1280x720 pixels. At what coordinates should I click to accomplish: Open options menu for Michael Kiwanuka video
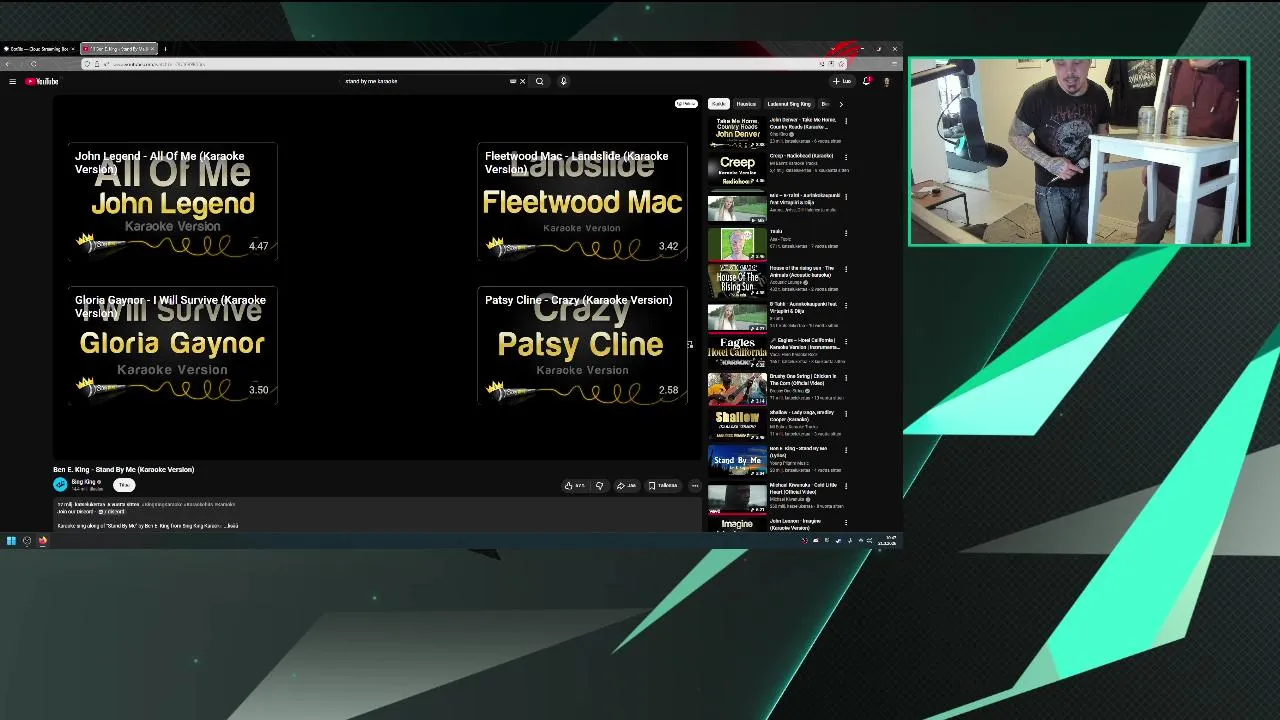(x=846, y=485)
